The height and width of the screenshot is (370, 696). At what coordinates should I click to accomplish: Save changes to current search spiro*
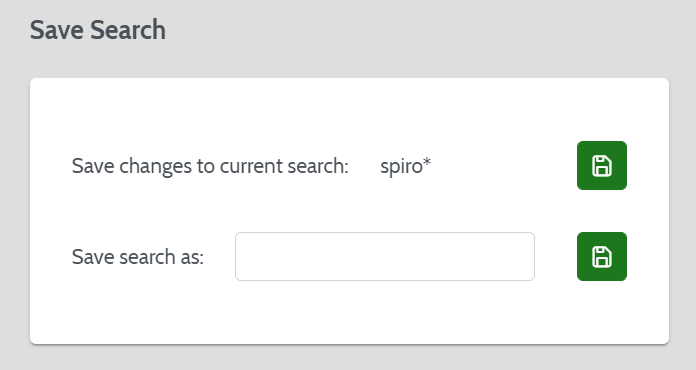(x=601, y=165)
